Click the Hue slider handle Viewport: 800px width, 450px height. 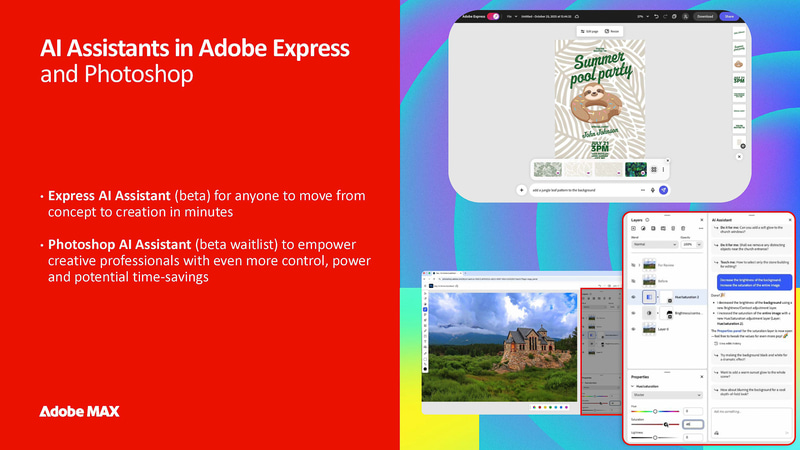point(655,411)
